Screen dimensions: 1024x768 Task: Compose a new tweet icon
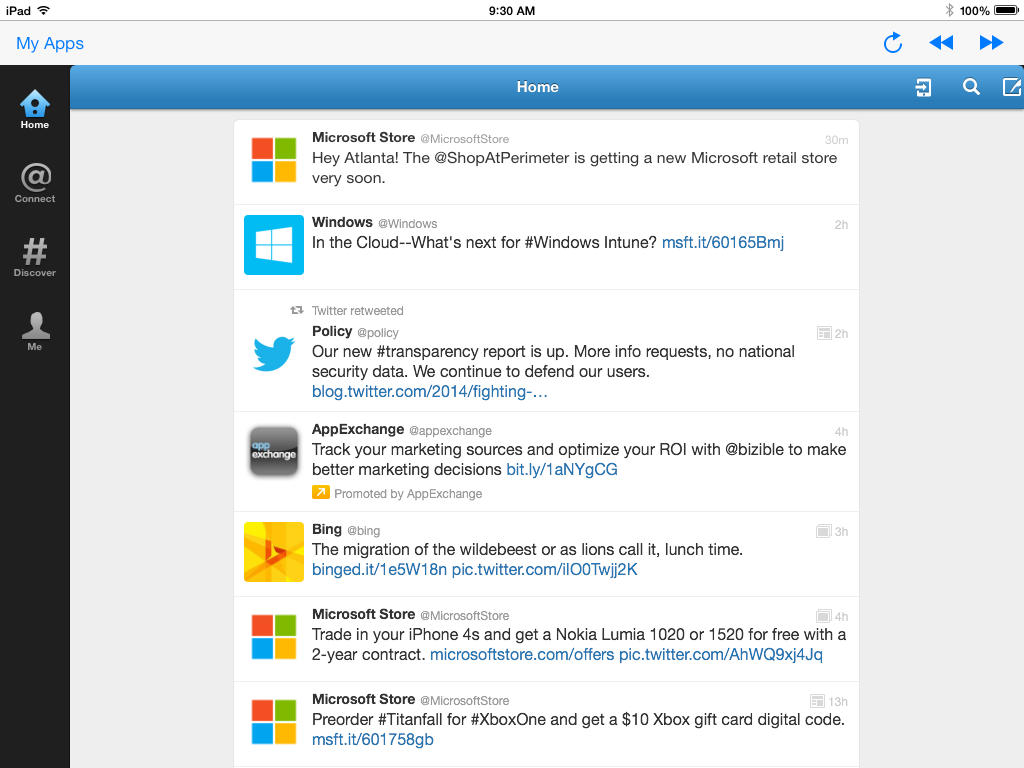(1012, 88)
